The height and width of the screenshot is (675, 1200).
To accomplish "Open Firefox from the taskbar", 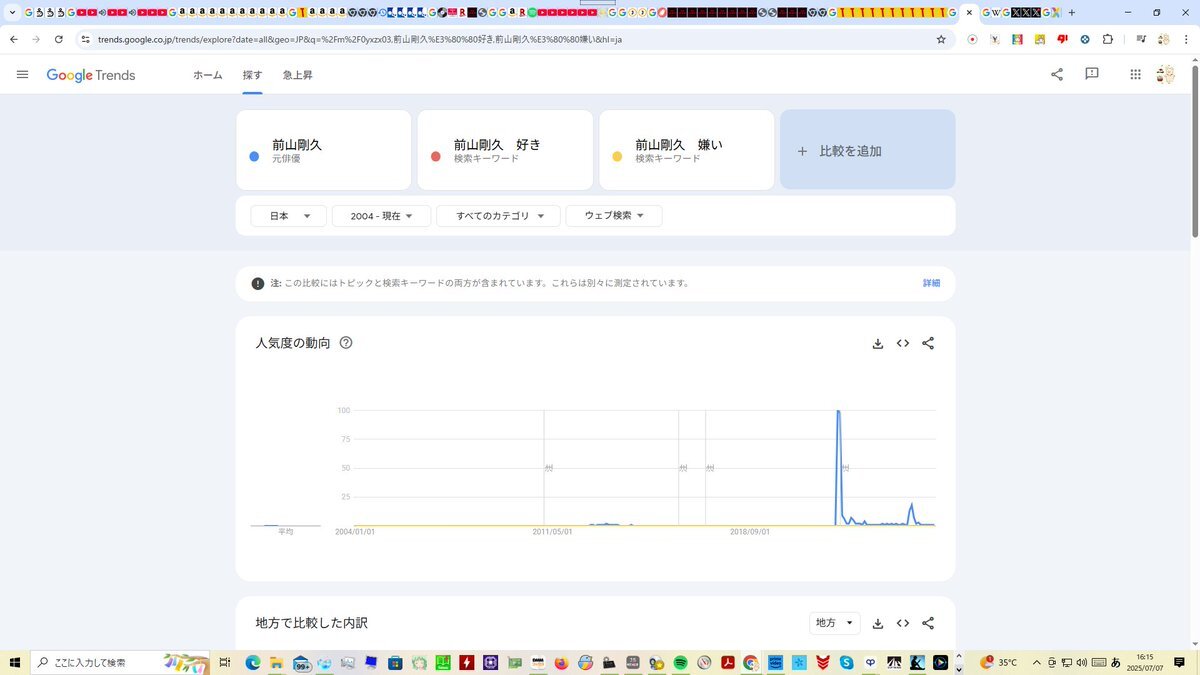I will [560, 662].
